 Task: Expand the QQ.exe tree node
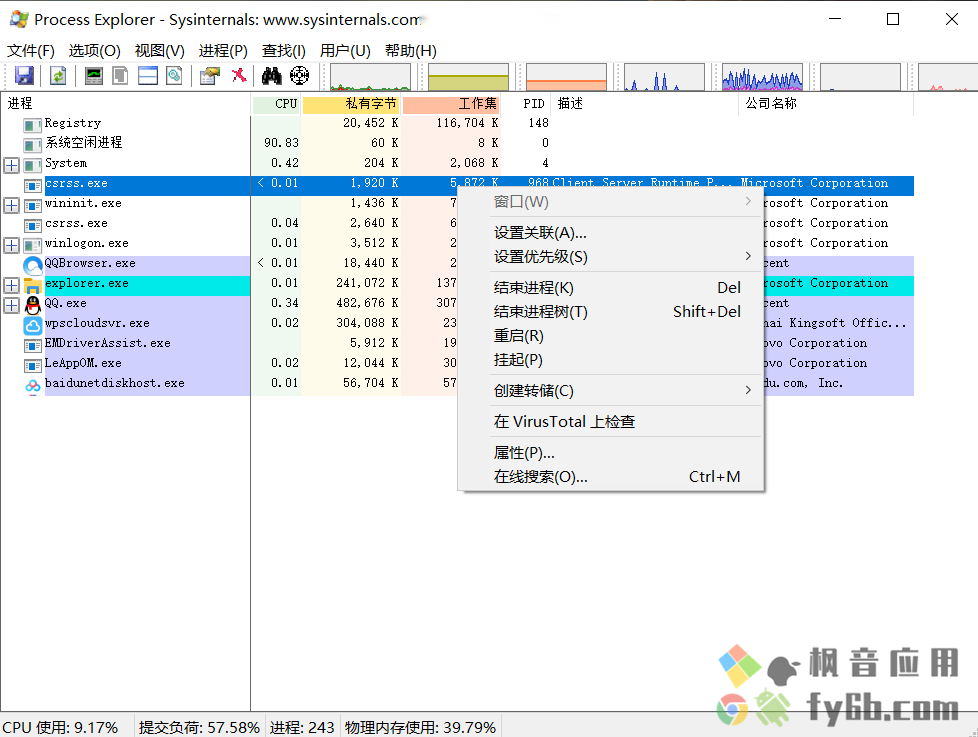point(11,305)
